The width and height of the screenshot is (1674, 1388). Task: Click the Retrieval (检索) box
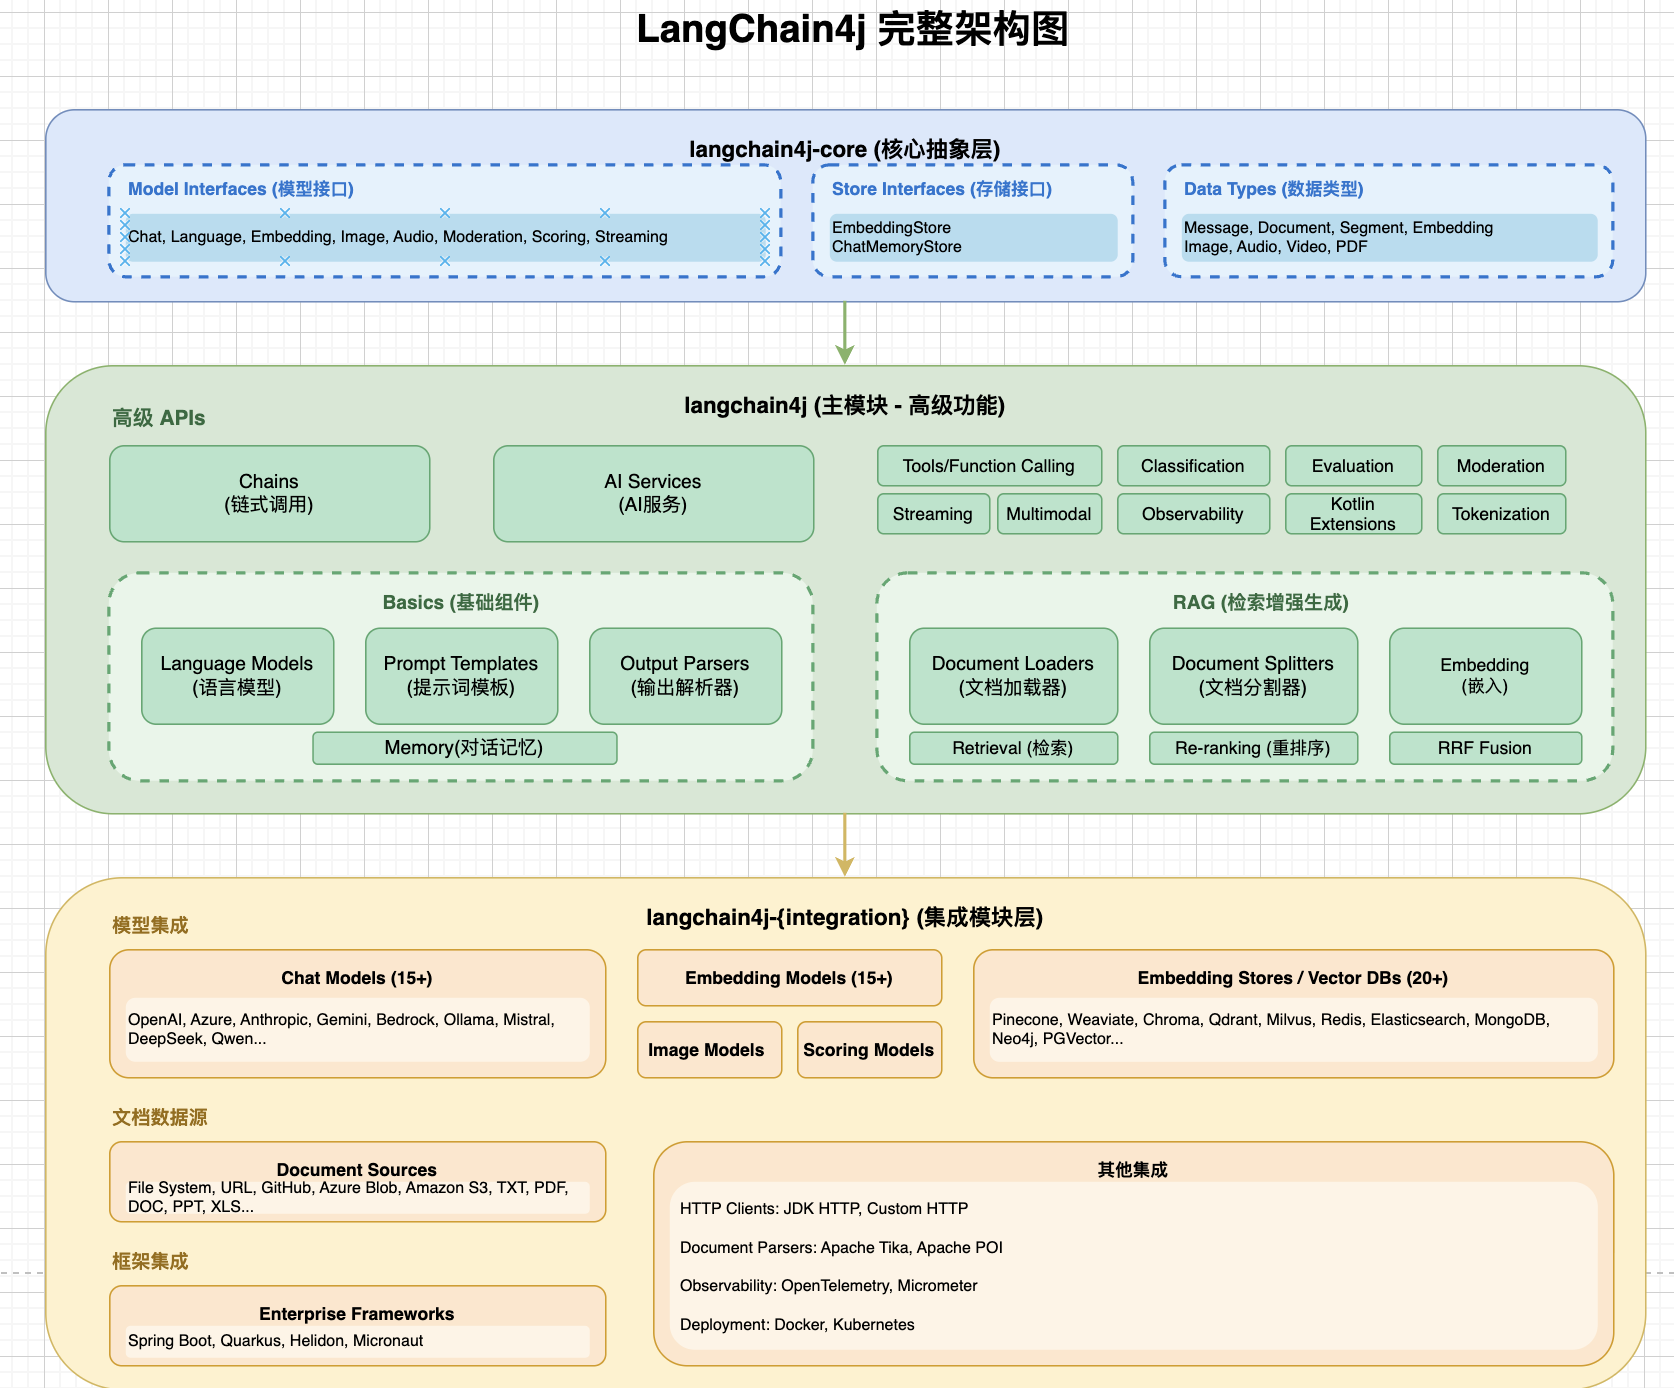(1014, 748)
